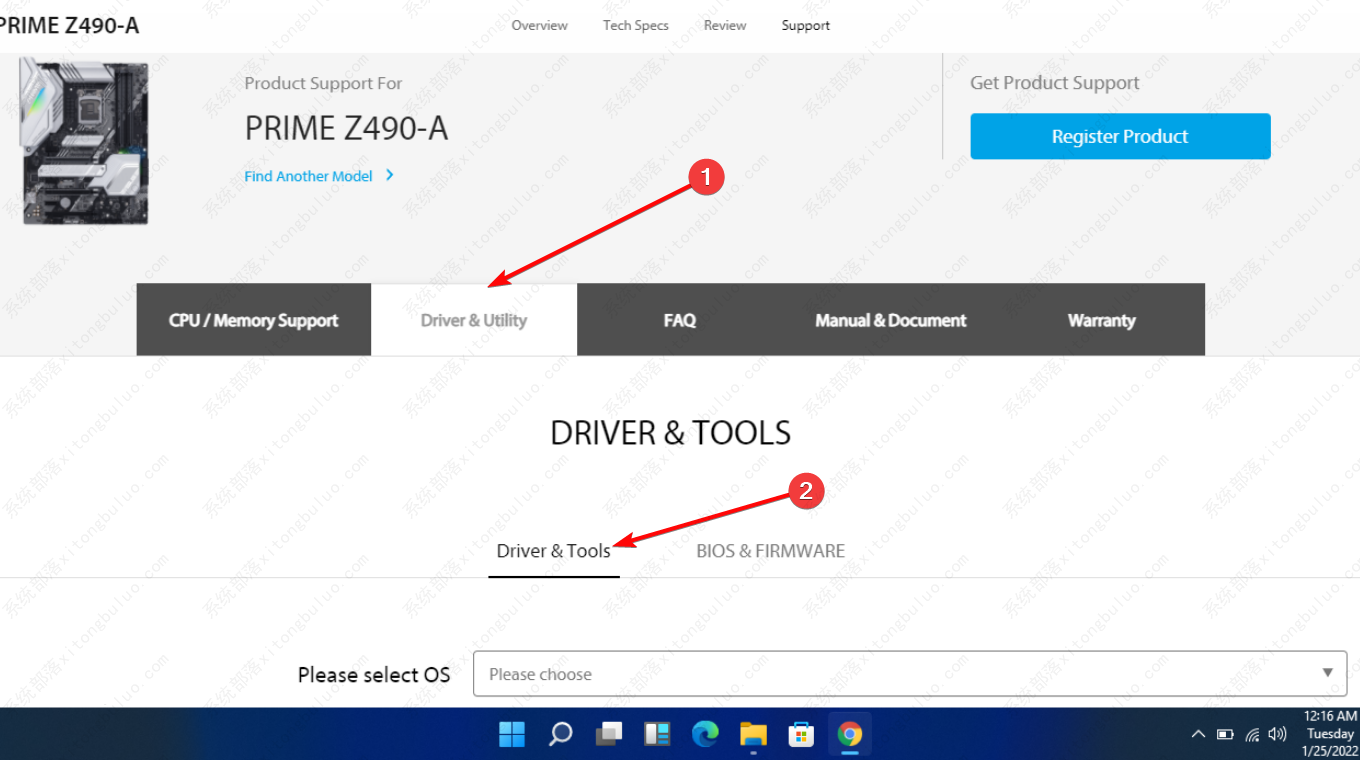The height and width of the screenshot is (760, 1360).
Task: Click the Register Product button
Action: coord(1120,136)
